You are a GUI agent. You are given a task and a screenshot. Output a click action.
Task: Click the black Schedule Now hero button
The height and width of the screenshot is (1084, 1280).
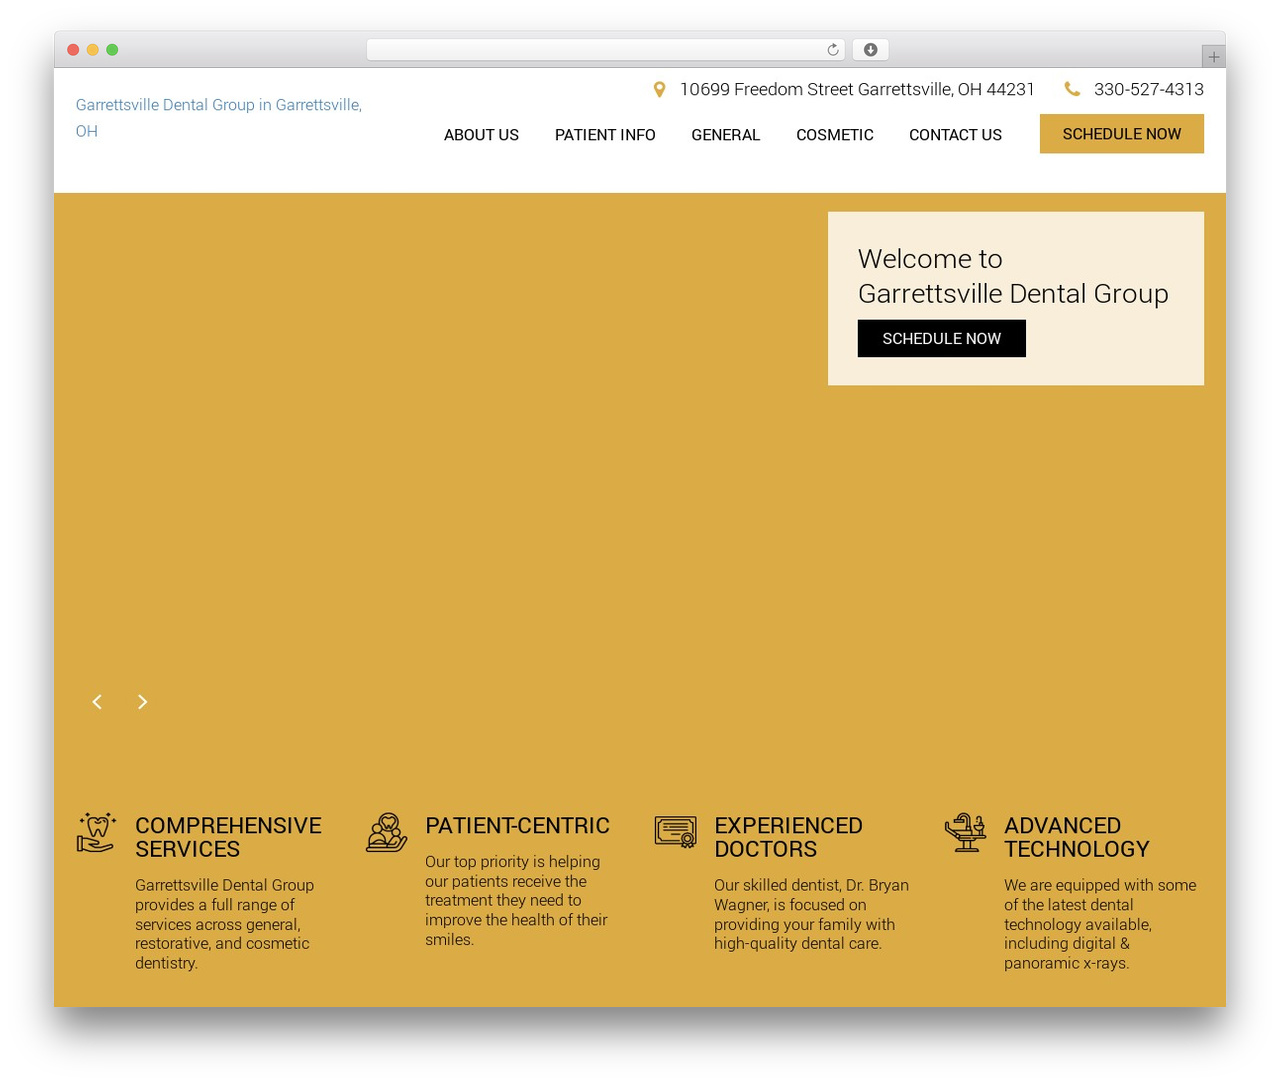(x=942, y=339)
